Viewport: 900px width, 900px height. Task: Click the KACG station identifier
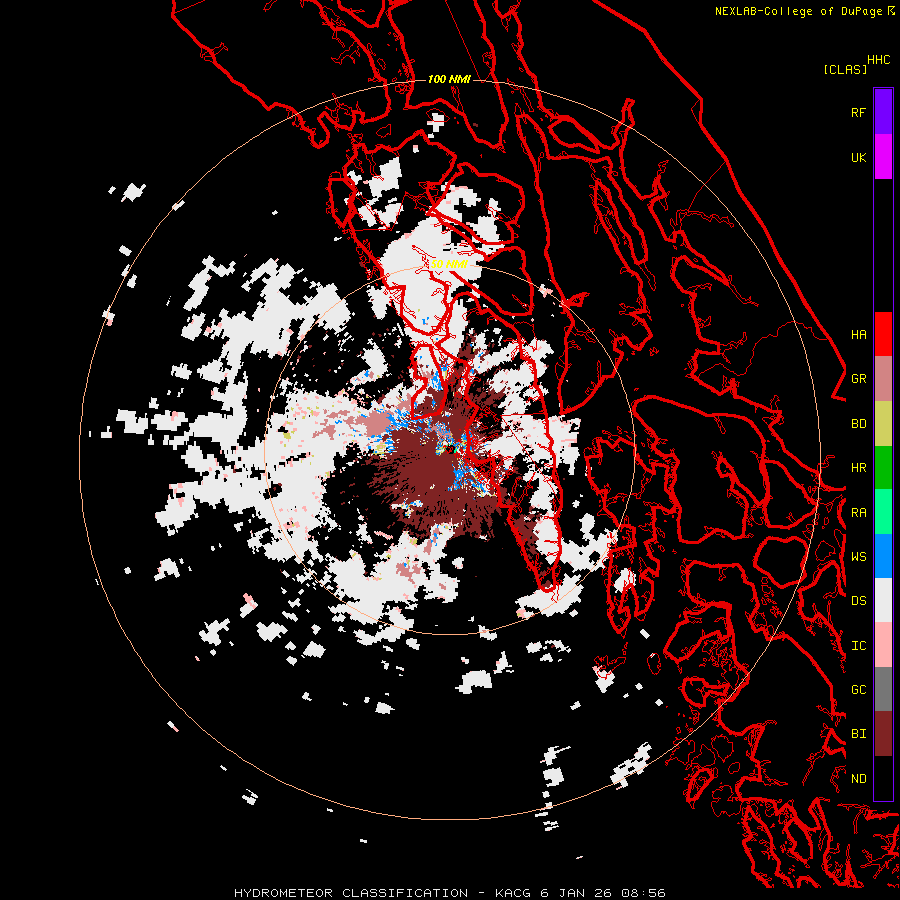tap(513, 893)
